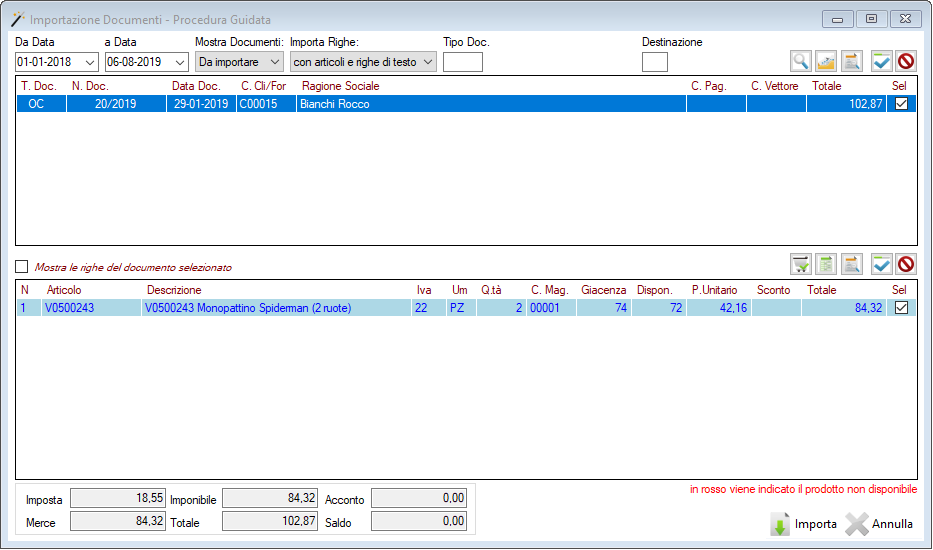Toggle Sel checkbox for document 20/2019
This screenshot has width=933, height=550.
[901, 104]
